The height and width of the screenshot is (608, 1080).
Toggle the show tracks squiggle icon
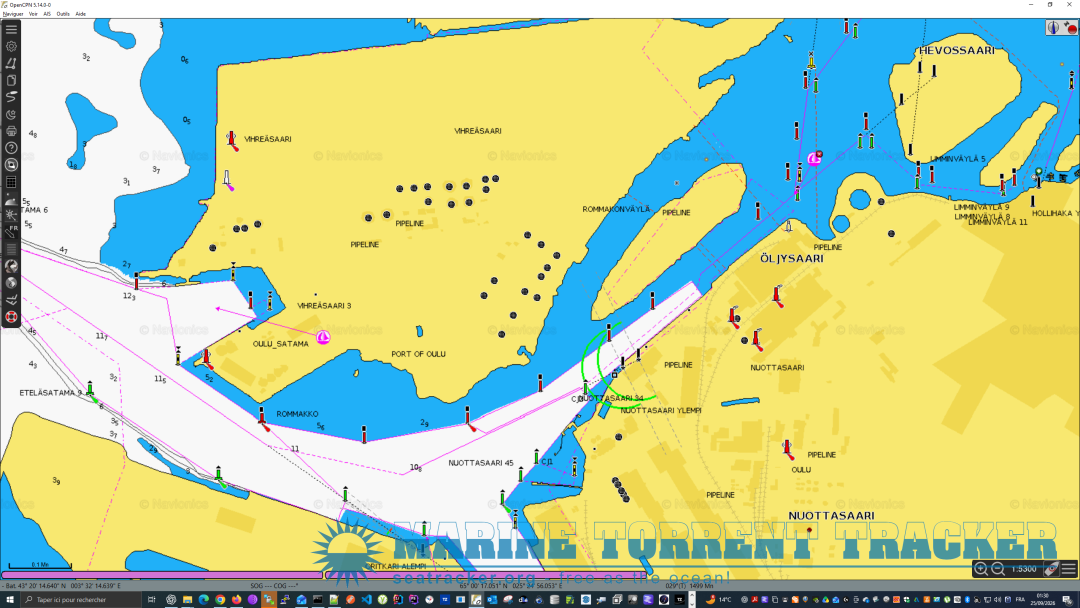11,97
